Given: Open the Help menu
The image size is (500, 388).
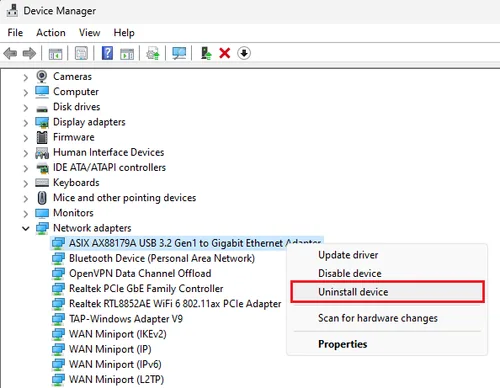Looking at the screenshot, I should tap(124, 33).
